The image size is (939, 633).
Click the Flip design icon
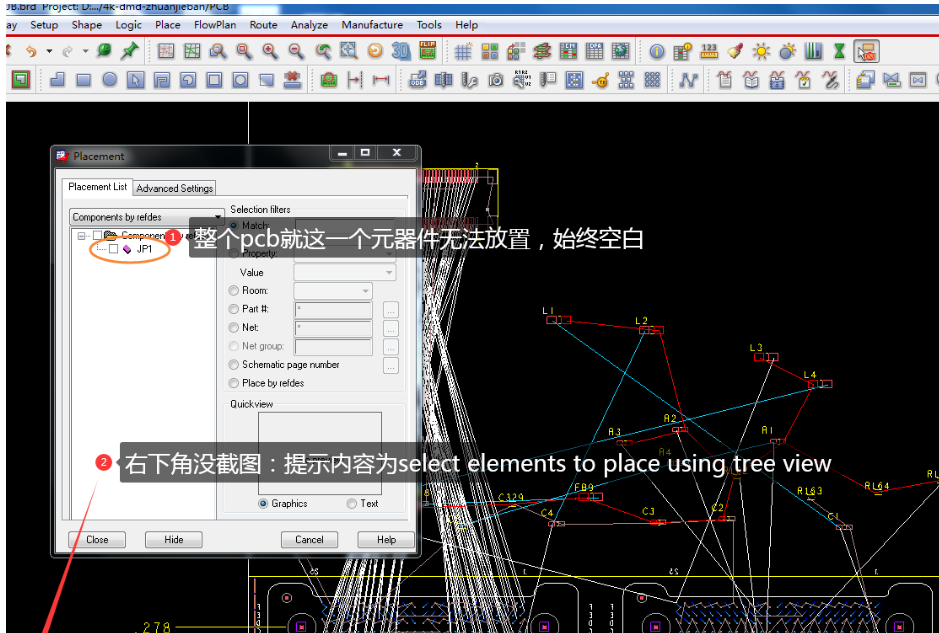click(x=428, y=51)
